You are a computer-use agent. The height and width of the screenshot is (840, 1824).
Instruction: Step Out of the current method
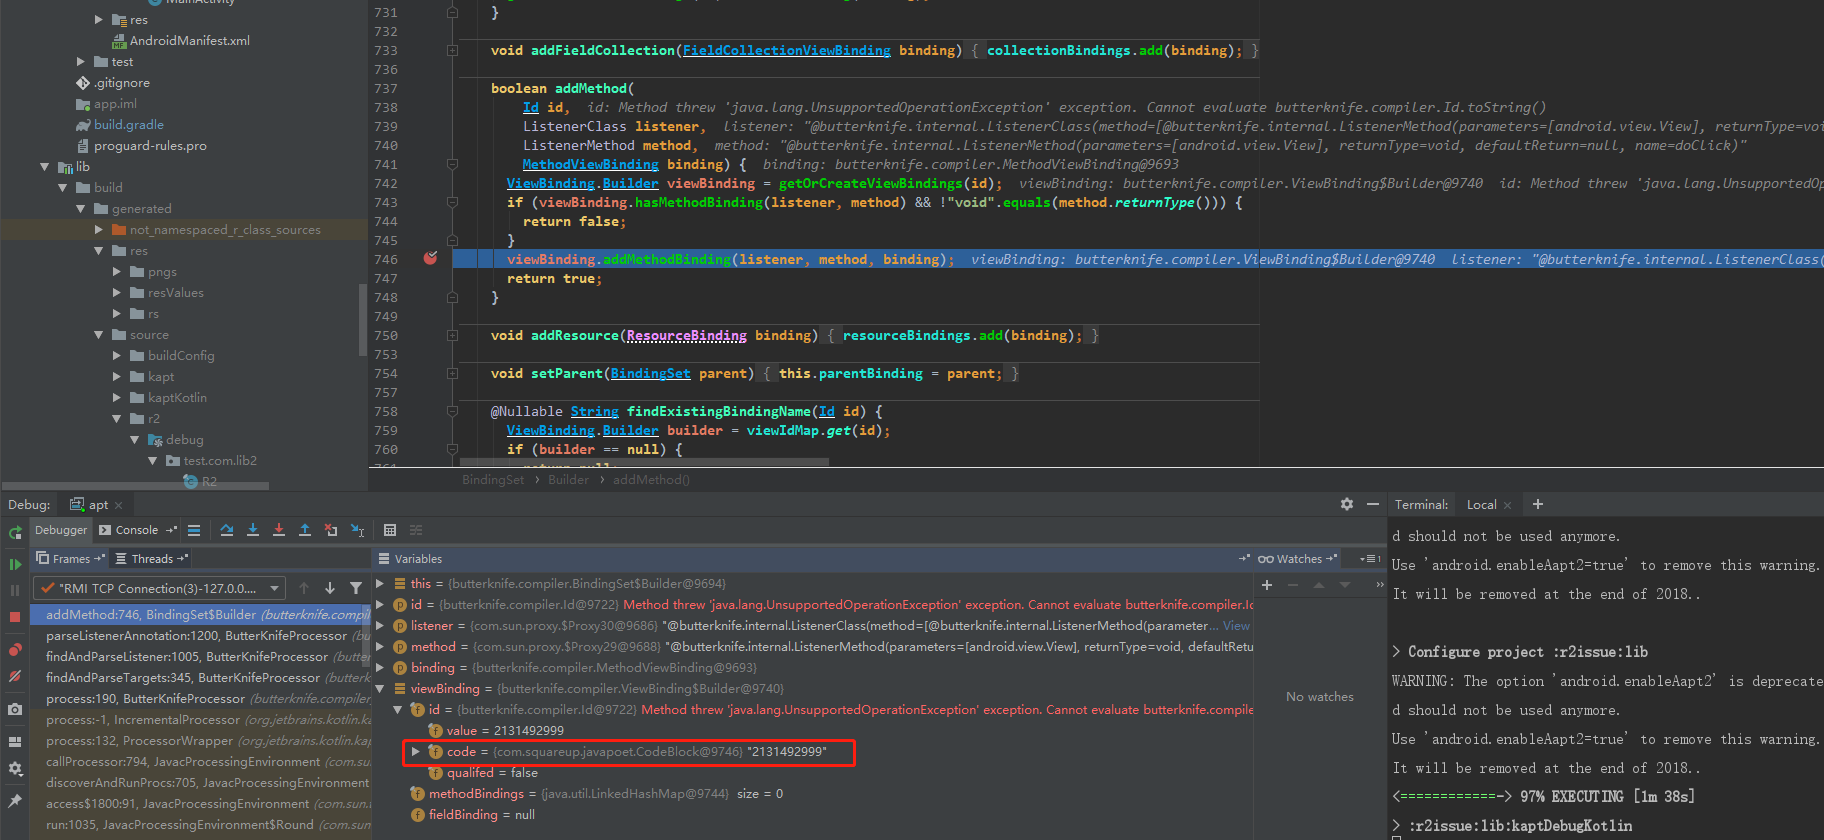pos(305,530)
